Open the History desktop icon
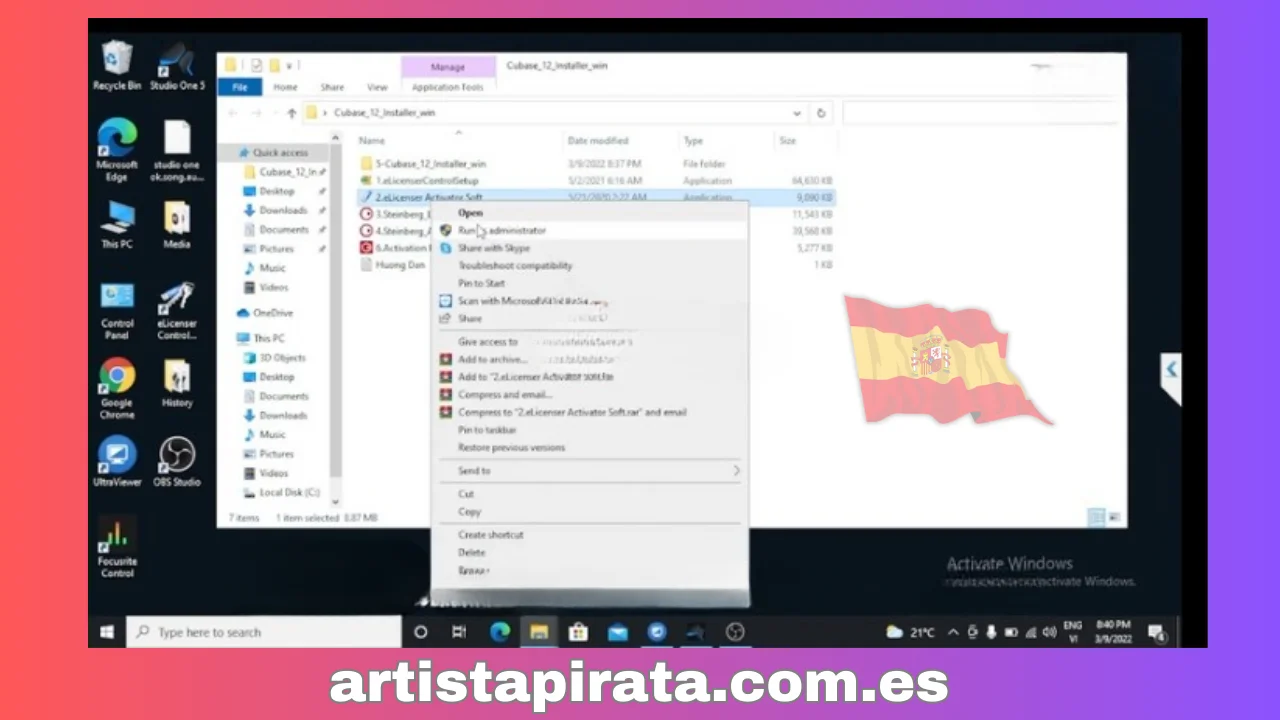This screenshot has height=720, width=1280. (177, 382)
